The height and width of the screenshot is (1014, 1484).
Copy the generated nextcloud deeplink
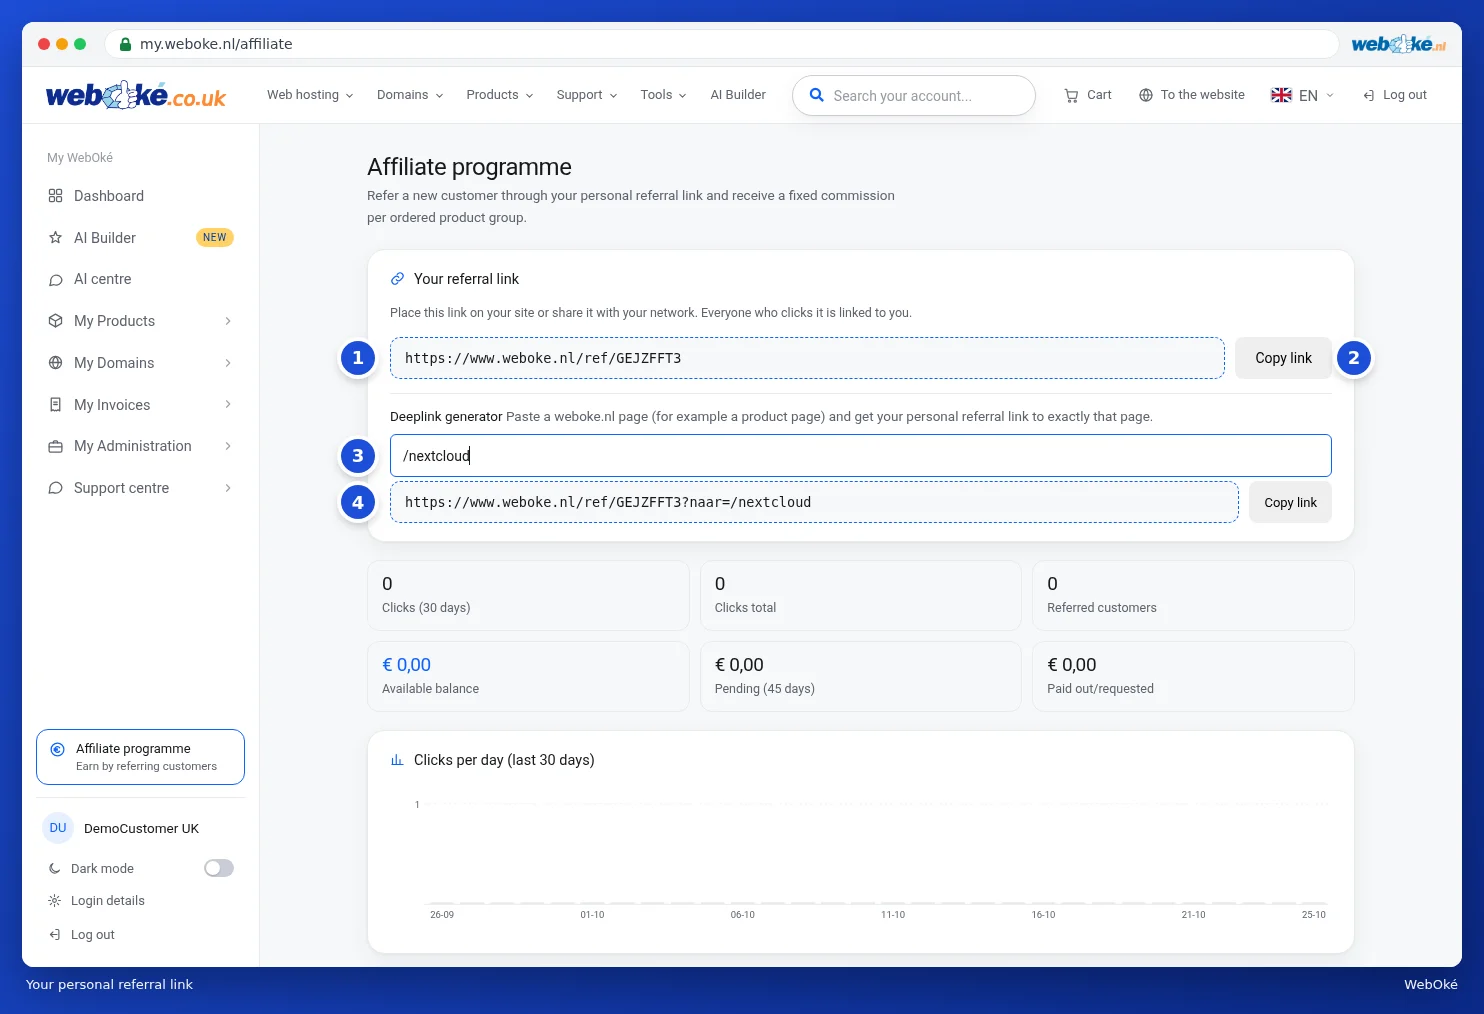click(1290, 502)
